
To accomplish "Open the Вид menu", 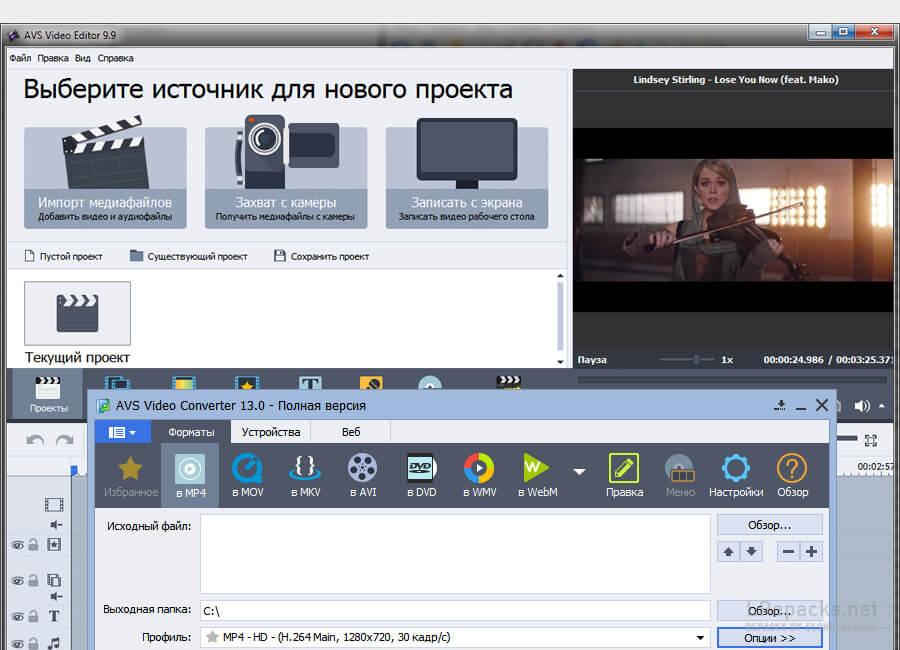I will click(83, 58).
